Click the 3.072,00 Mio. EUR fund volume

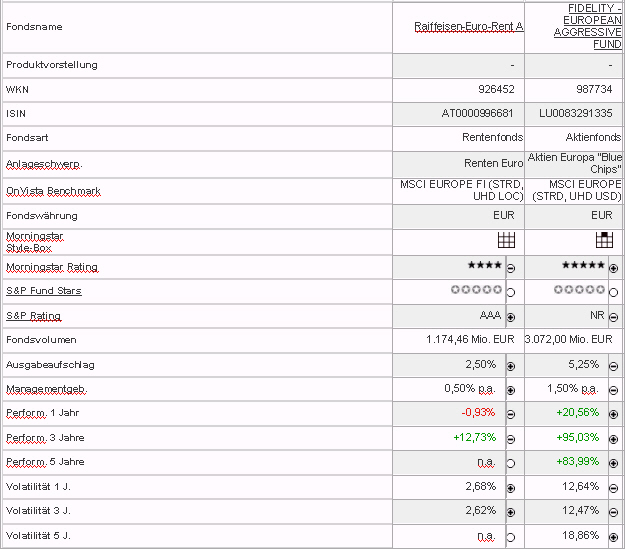[x=568, y=339]
